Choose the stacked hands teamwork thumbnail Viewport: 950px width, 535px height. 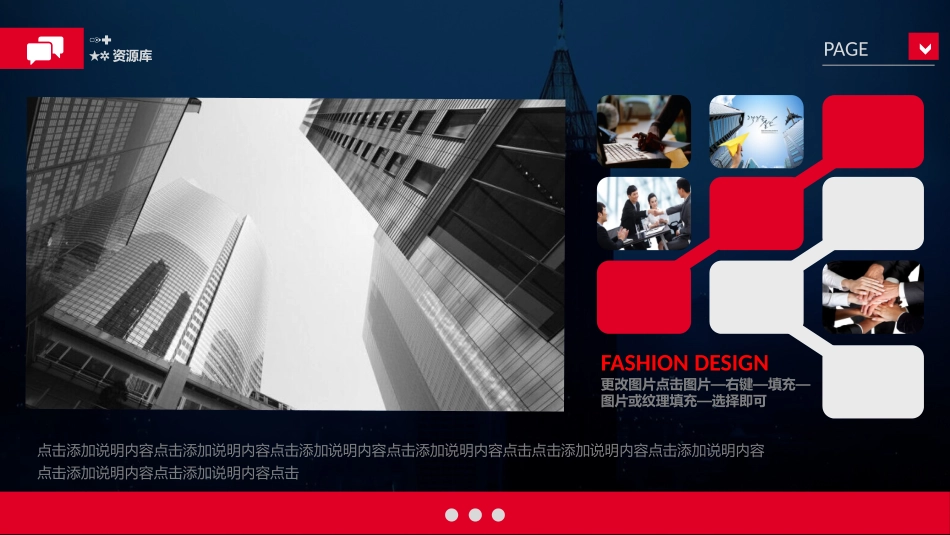point(872,297)
